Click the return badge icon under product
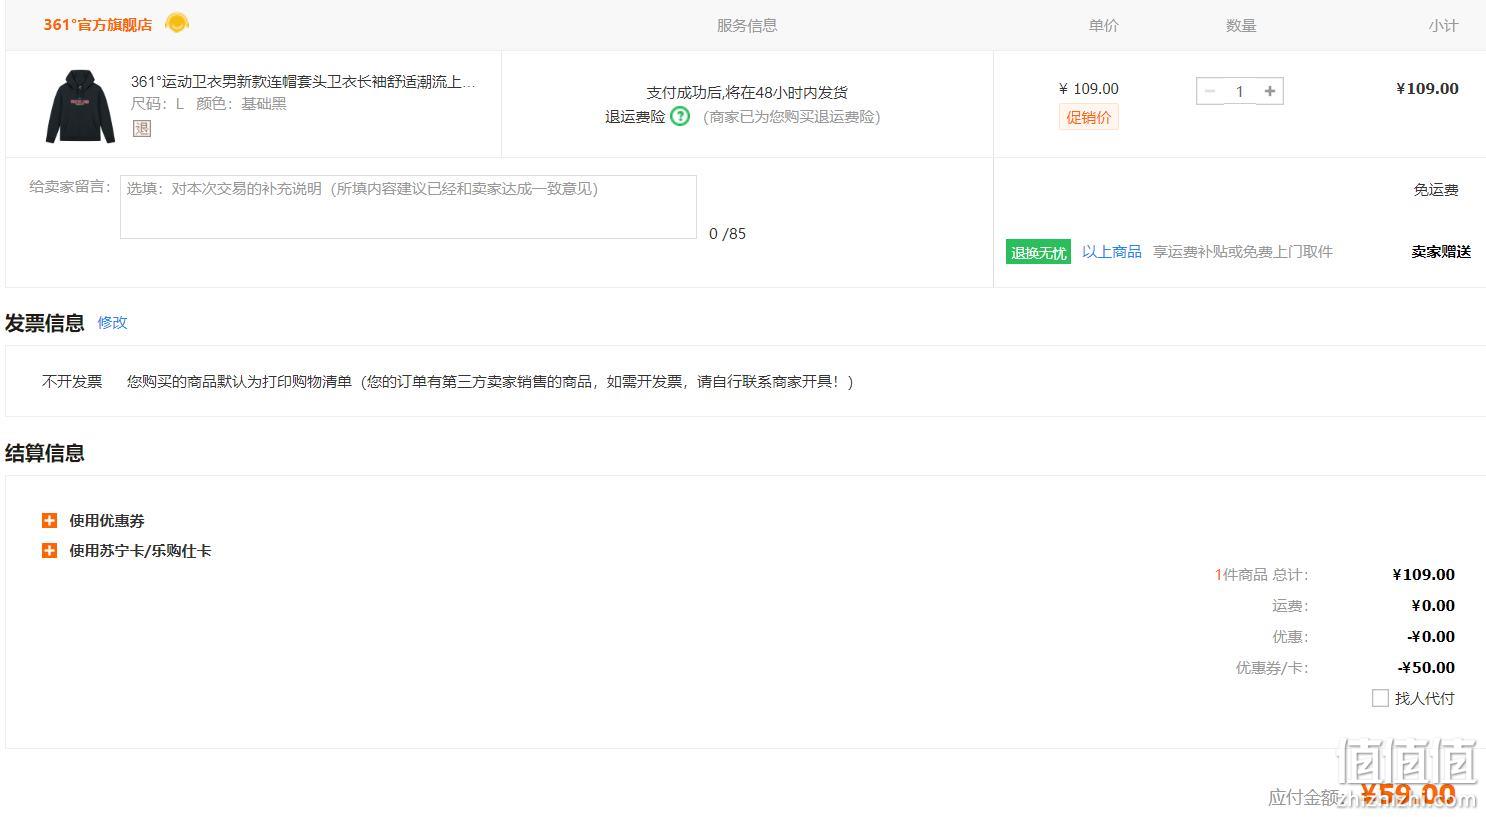 [142, 128]
